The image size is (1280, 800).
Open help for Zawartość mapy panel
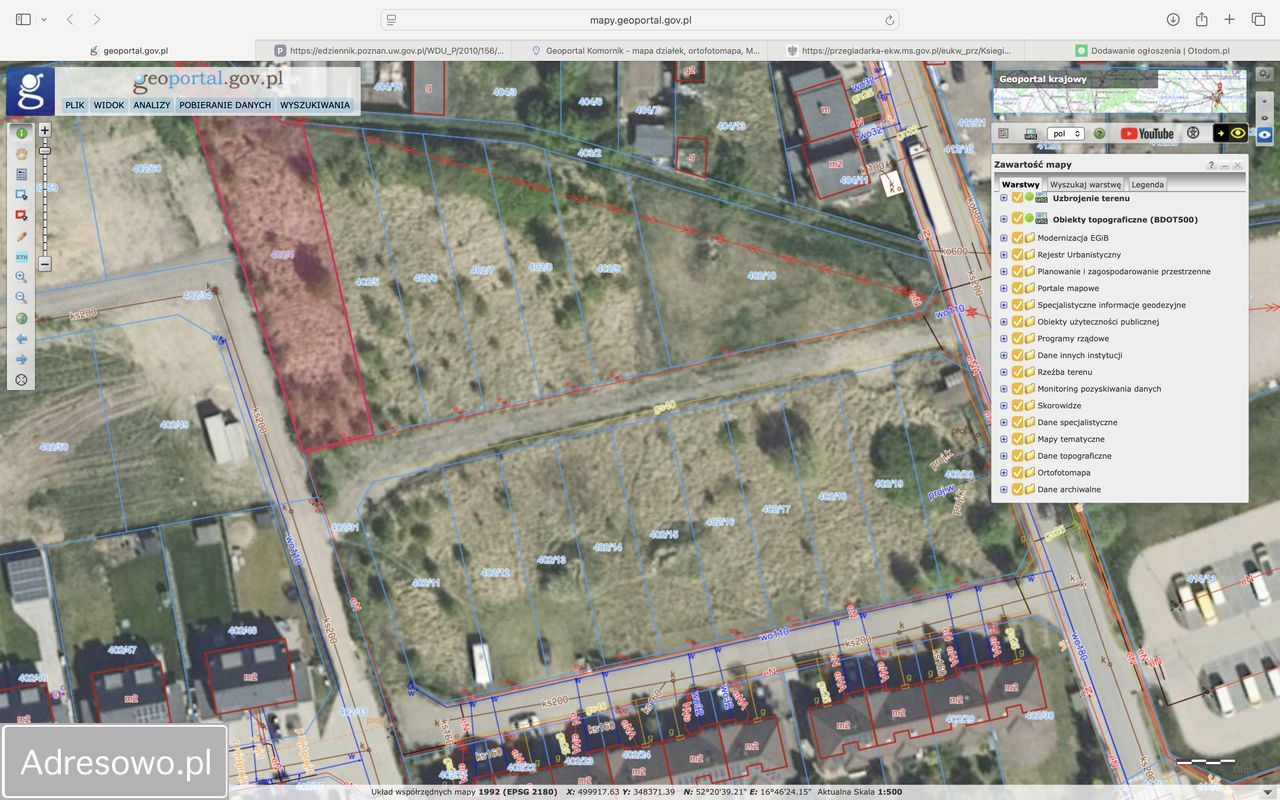pos(1211,165)
